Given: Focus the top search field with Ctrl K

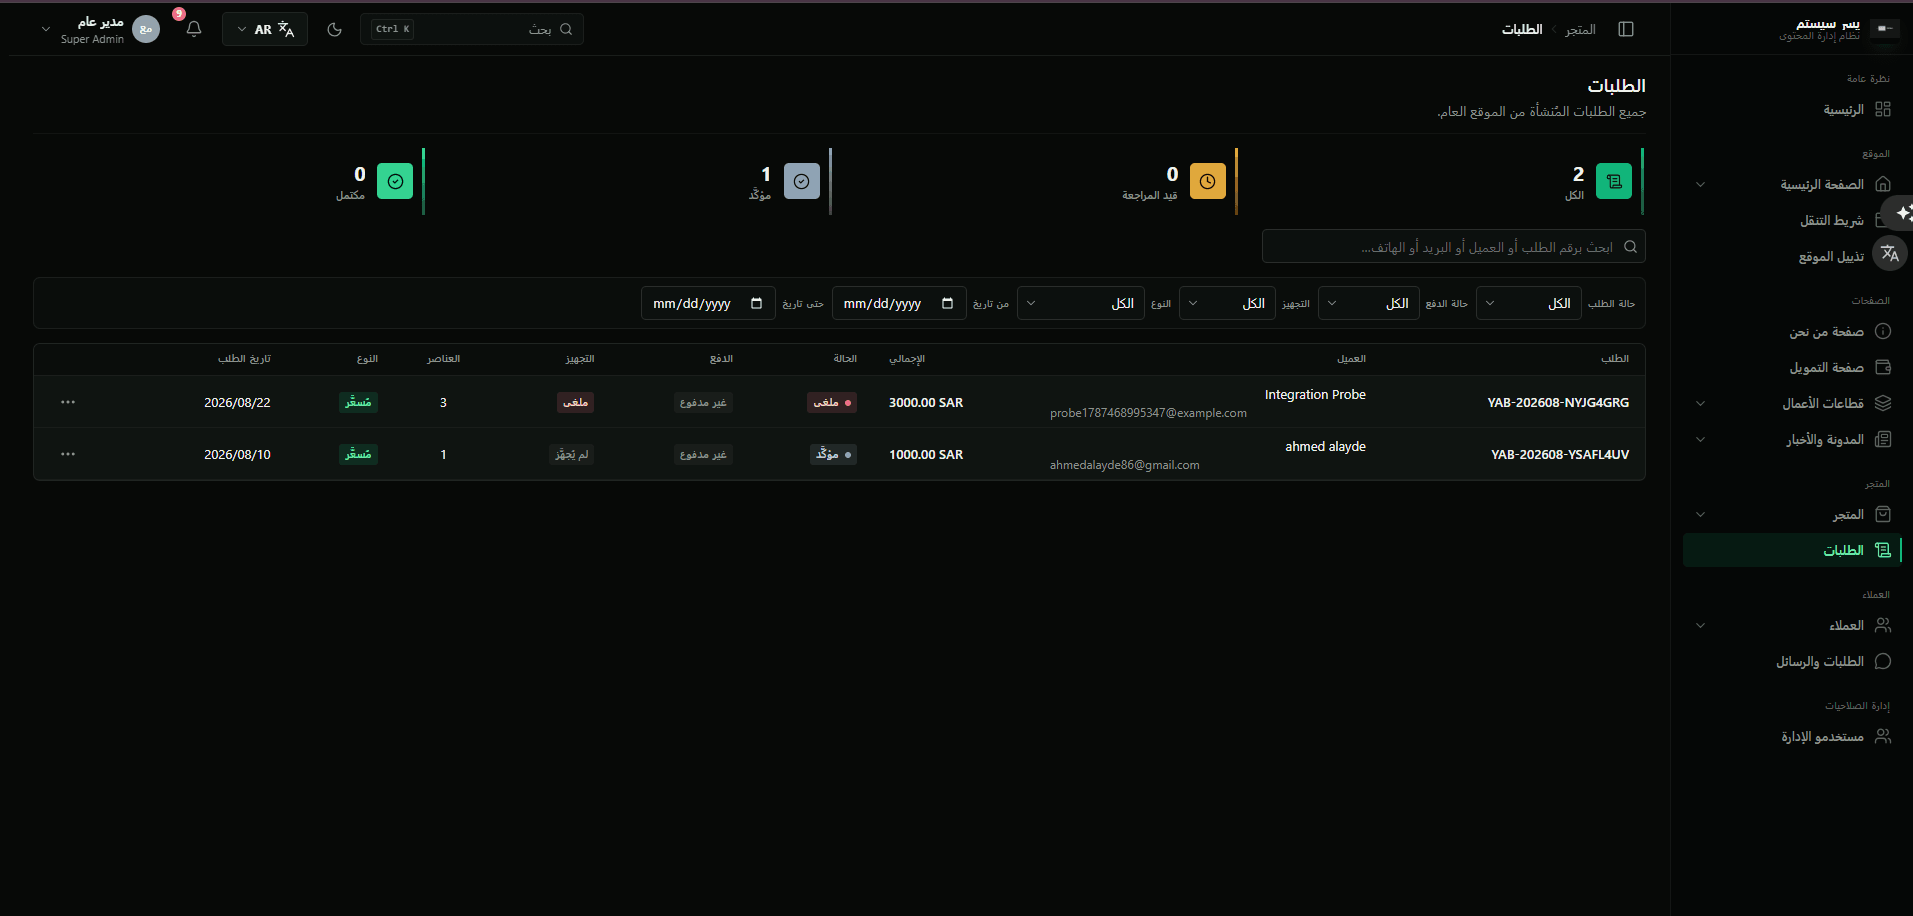Looking at the screenshot, I should click(472, 29).
